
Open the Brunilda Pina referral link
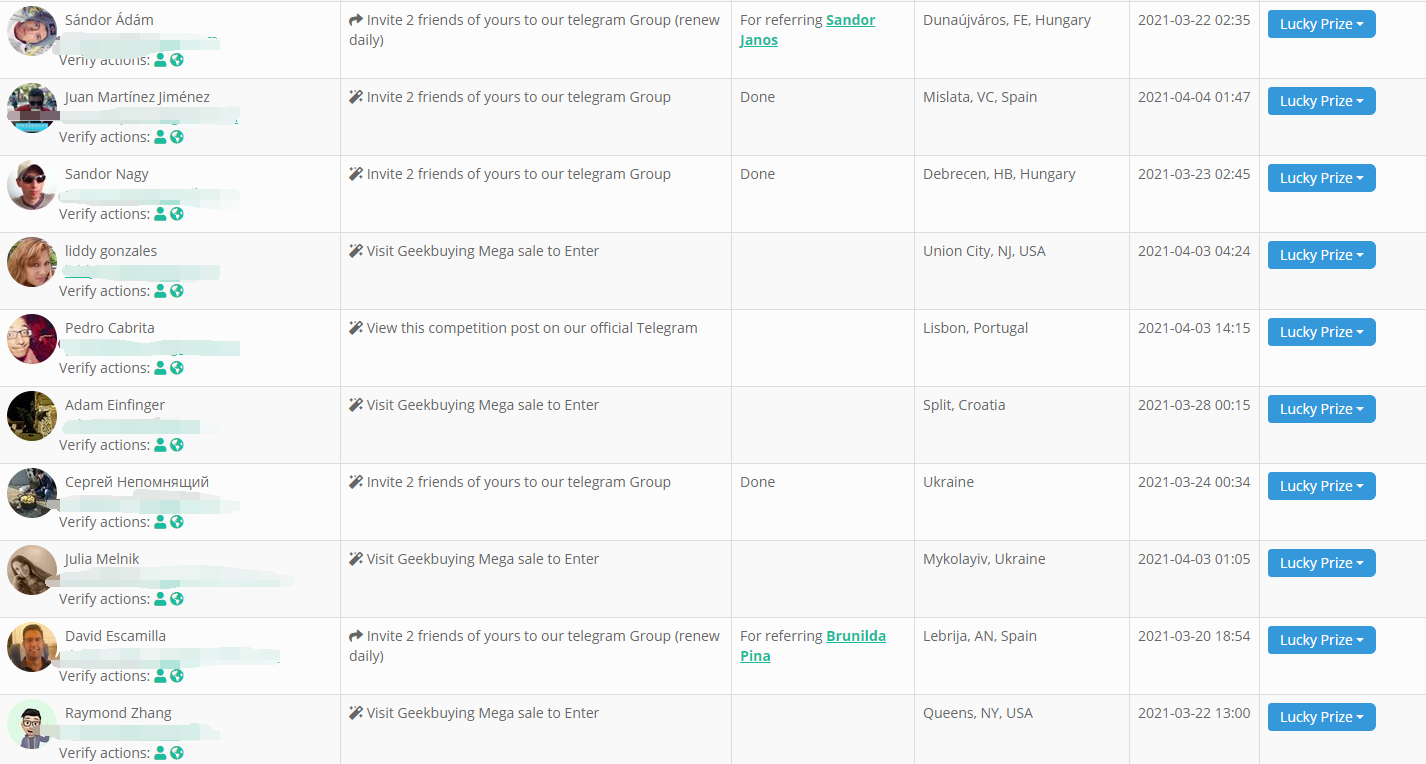tap(812, 646)
